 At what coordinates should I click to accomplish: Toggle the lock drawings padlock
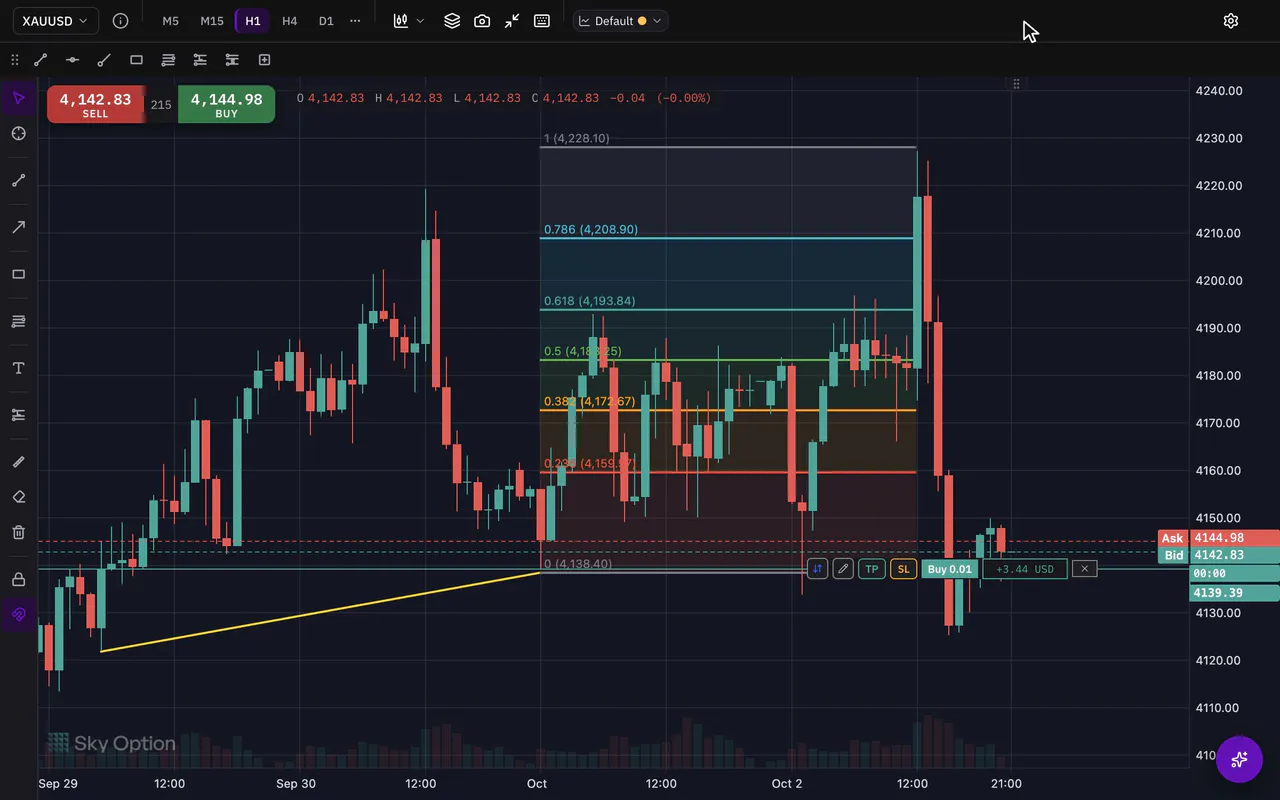[18, 579]
